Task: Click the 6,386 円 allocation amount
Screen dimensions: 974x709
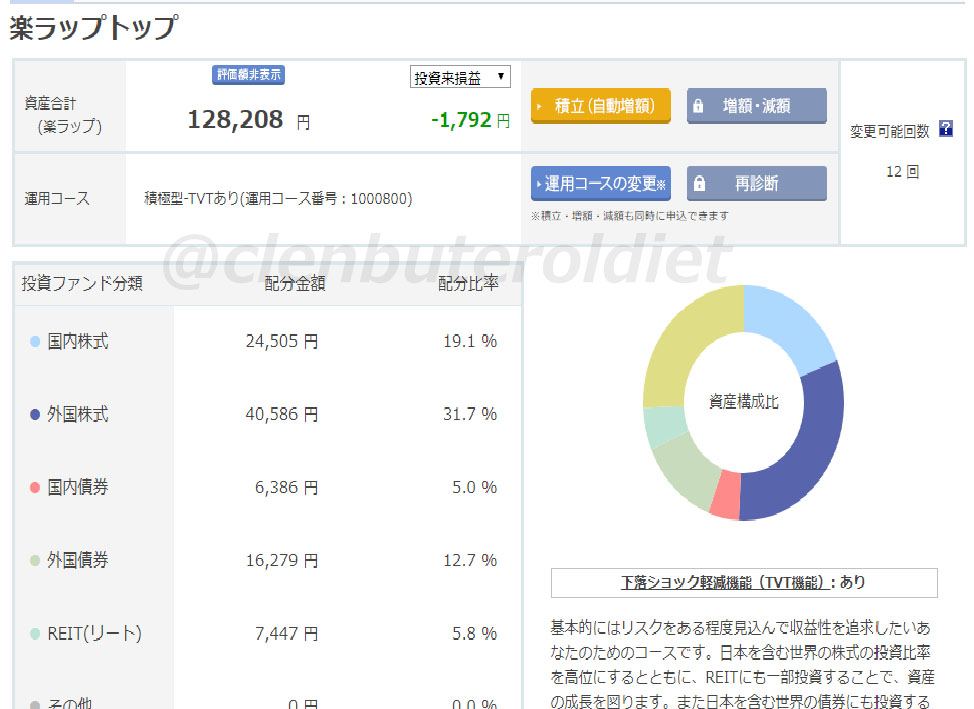Action: tap(286, 487)
